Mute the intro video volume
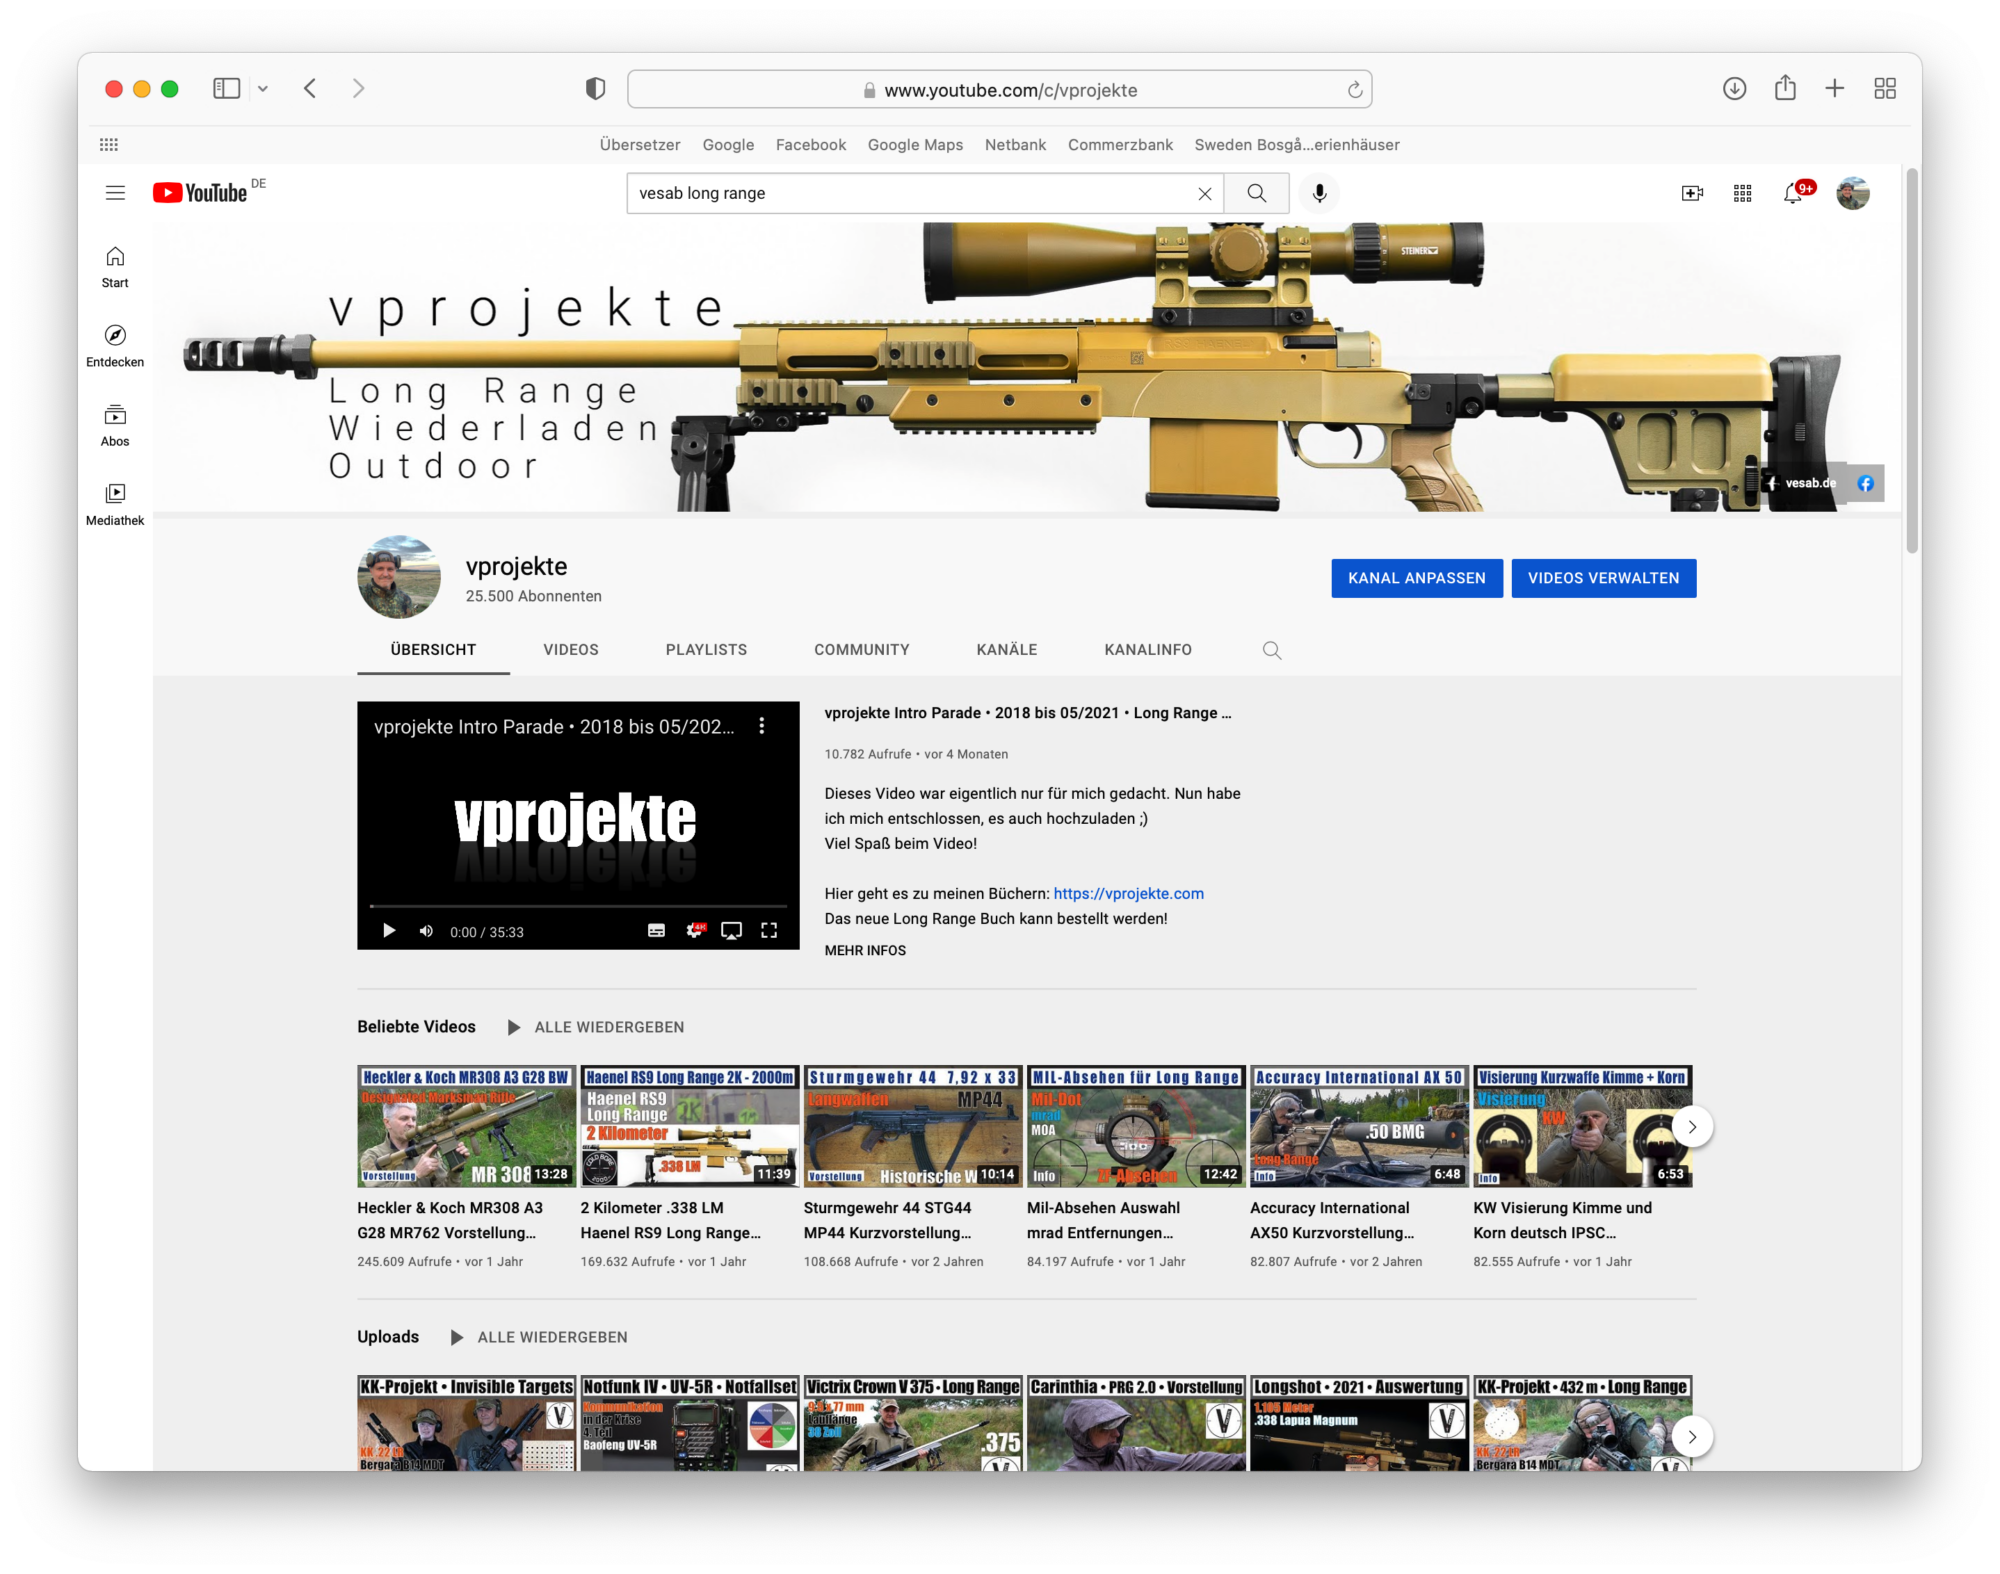This screenshot has width=2000, height=1574. (426, 931)
